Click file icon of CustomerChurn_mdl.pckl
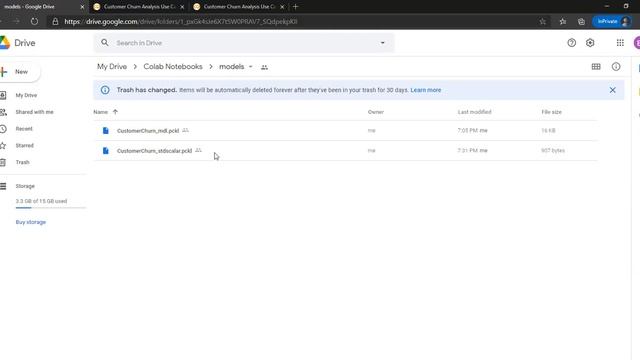The image size is (640, 360). [106, 131]
